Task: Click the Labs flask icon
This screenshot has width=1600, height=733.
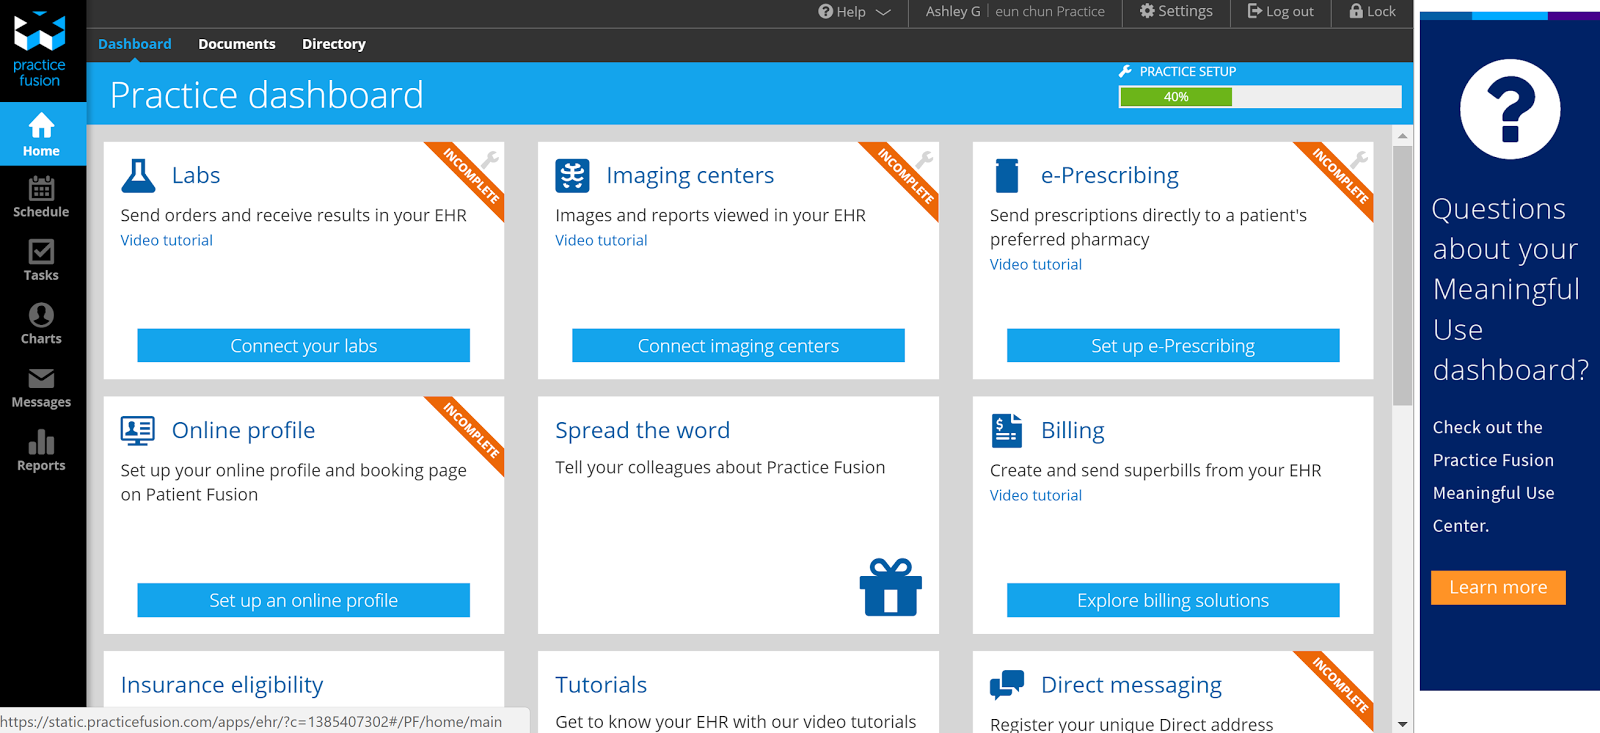Action: 138,176
